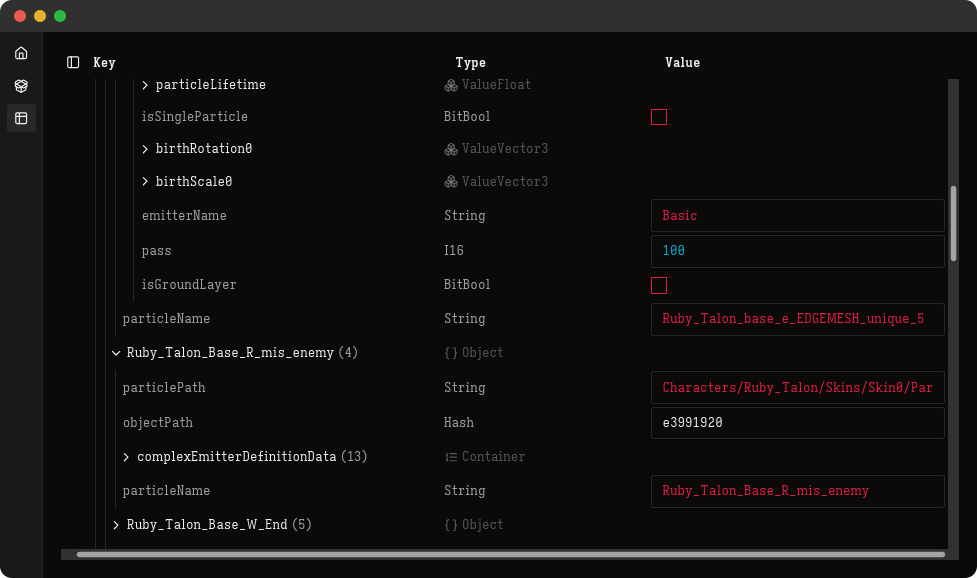This screenshot has width=977, height=578.
Task: Edit the objectPath hash field e3991920
Action: point(798,423)
